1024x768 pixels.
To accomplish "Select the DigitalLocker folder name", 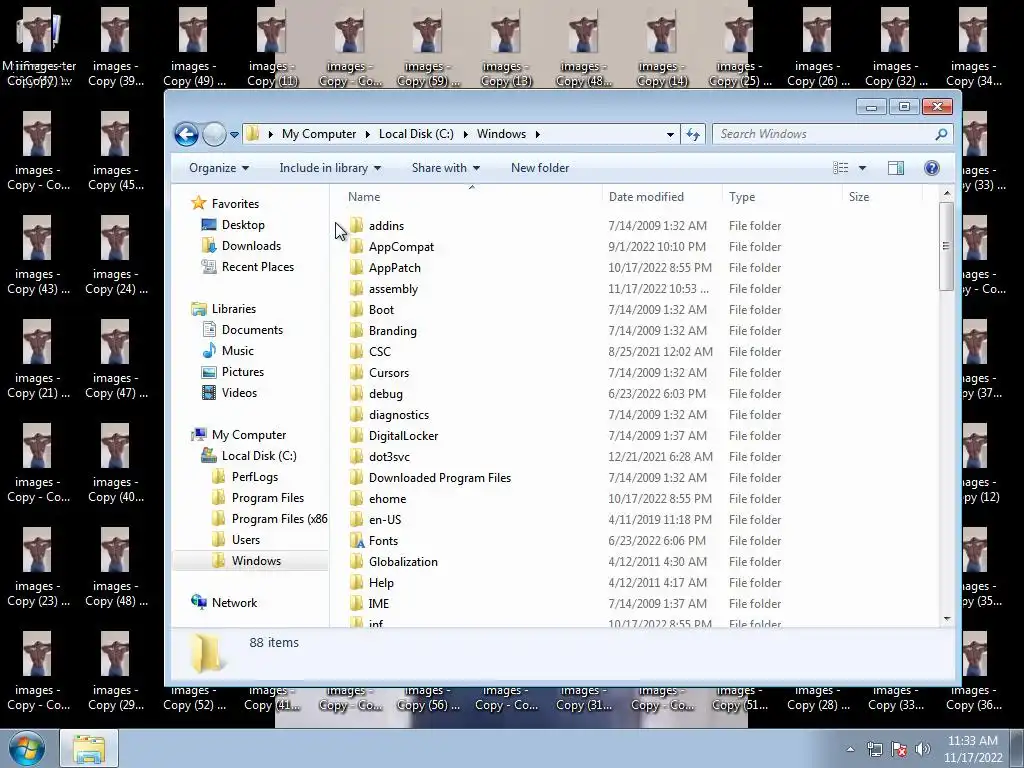I will tap(403, 436).
